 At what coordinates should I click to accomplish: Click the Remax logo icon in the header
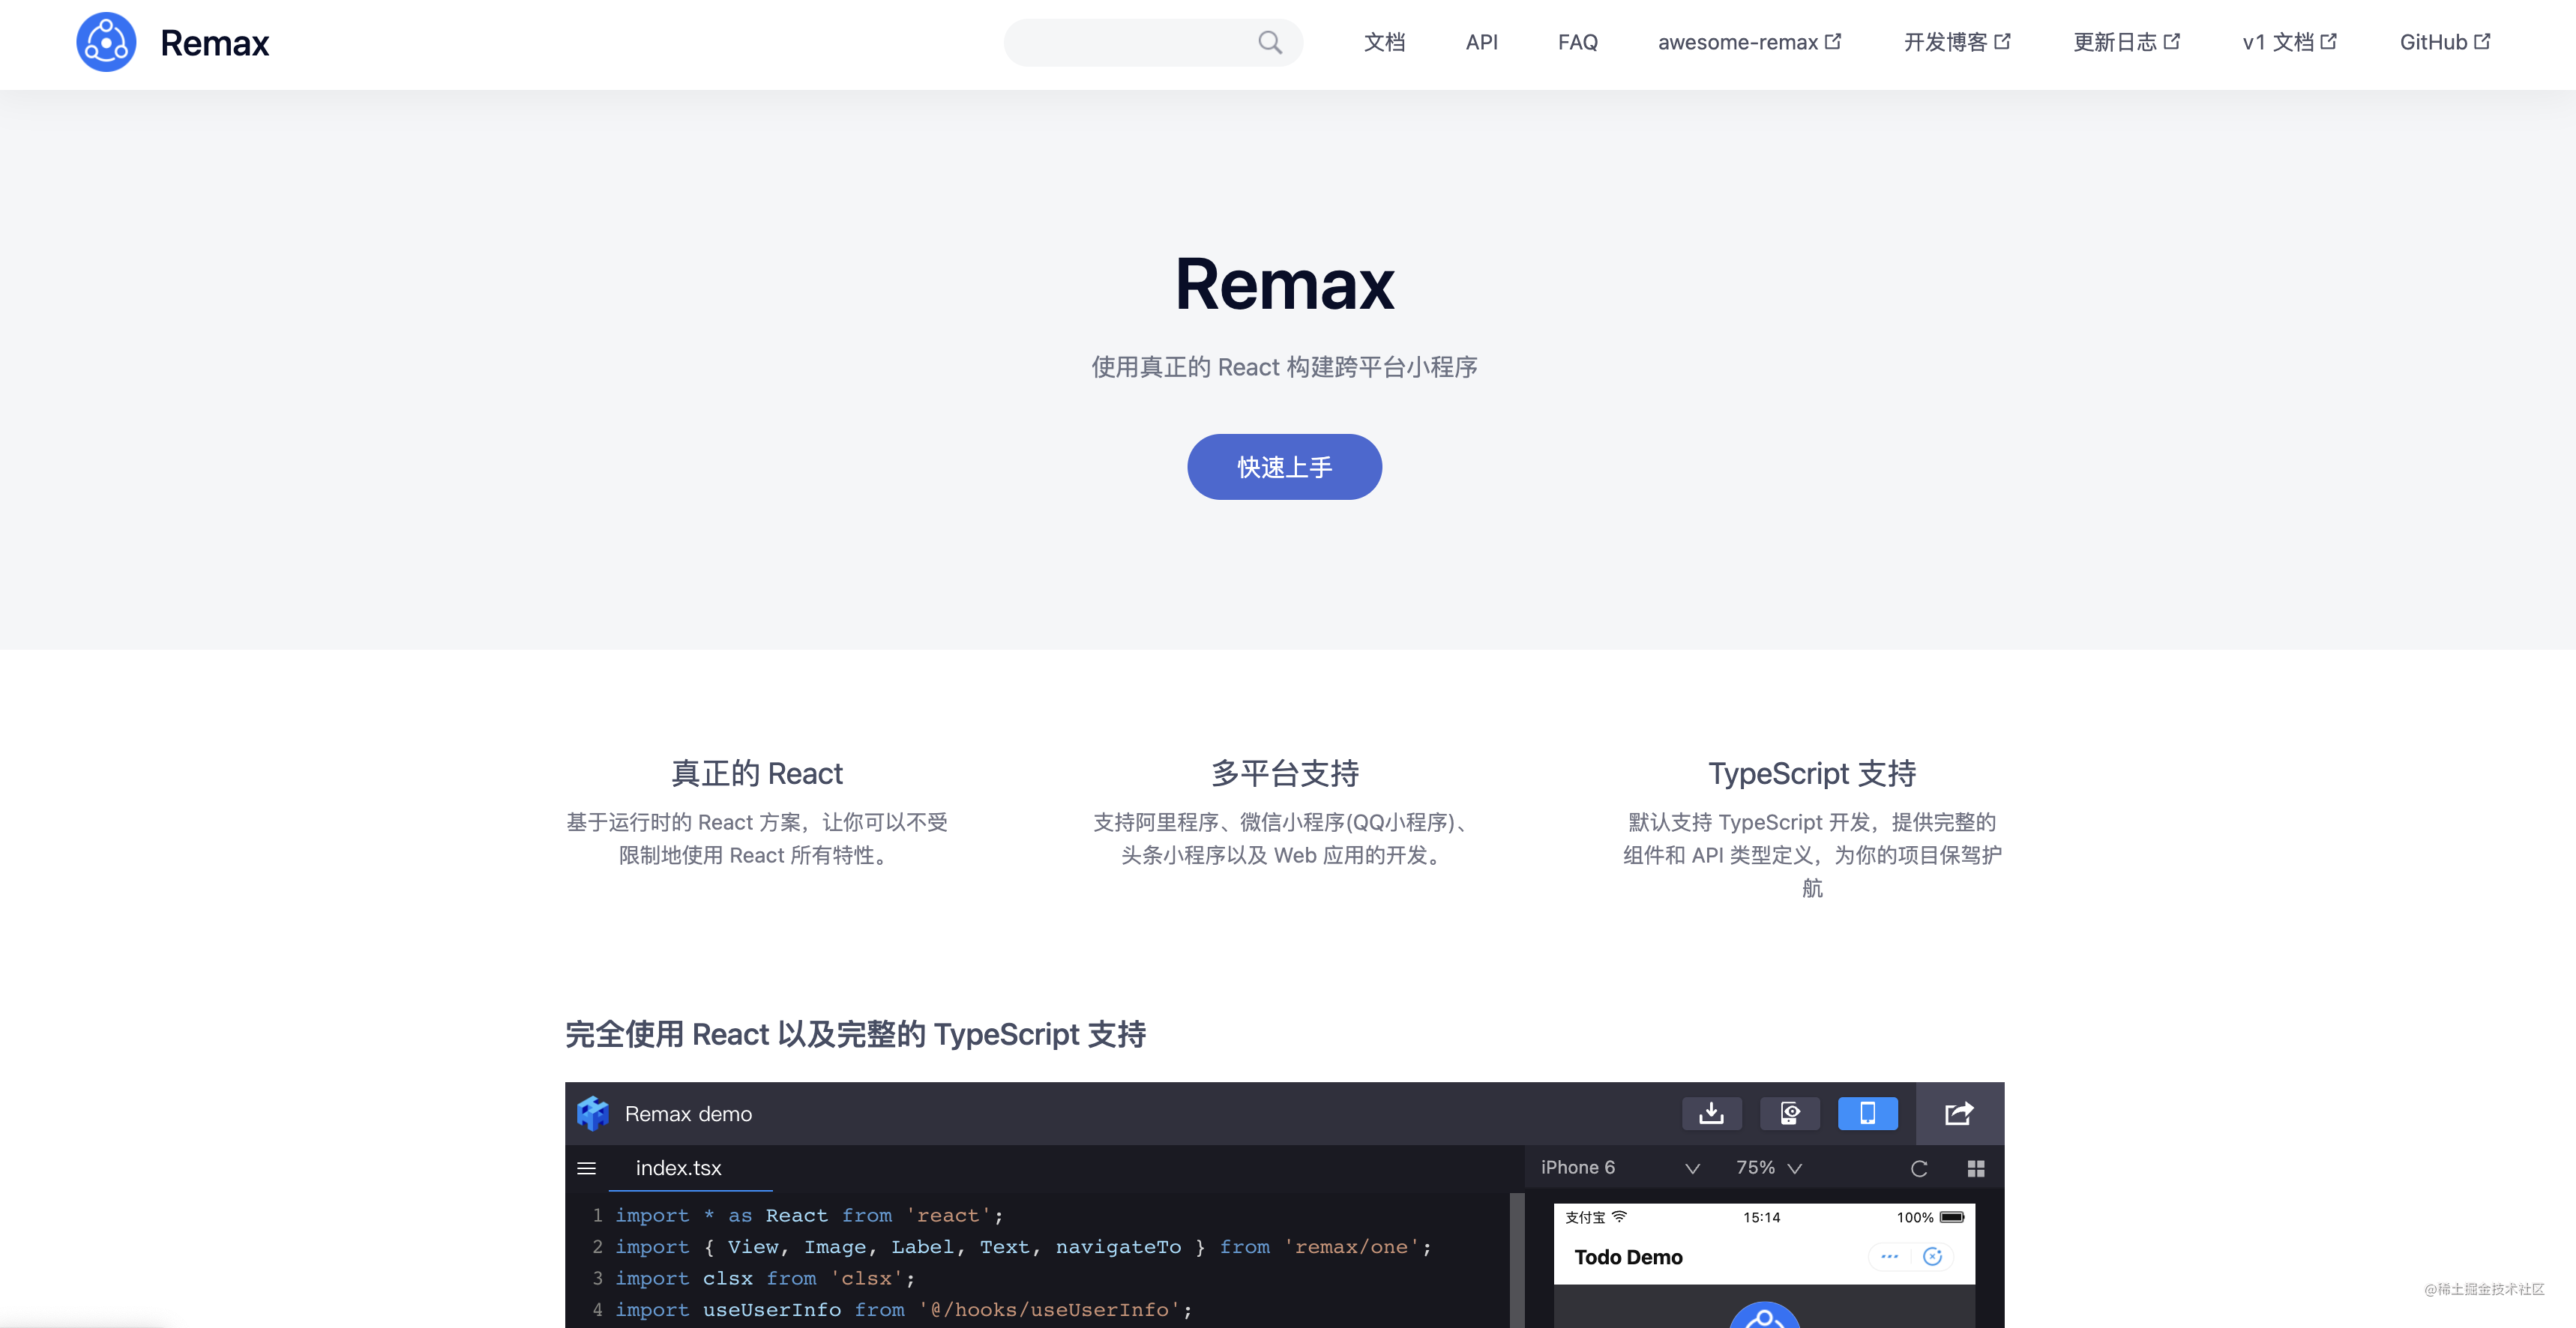tap(106, 42)
